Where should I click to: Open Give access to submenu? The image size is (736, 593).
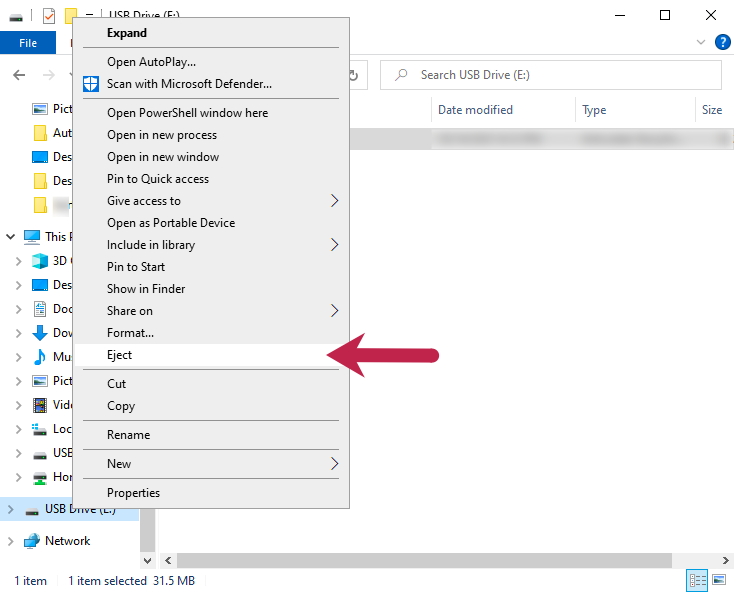[x=211, y=201]
